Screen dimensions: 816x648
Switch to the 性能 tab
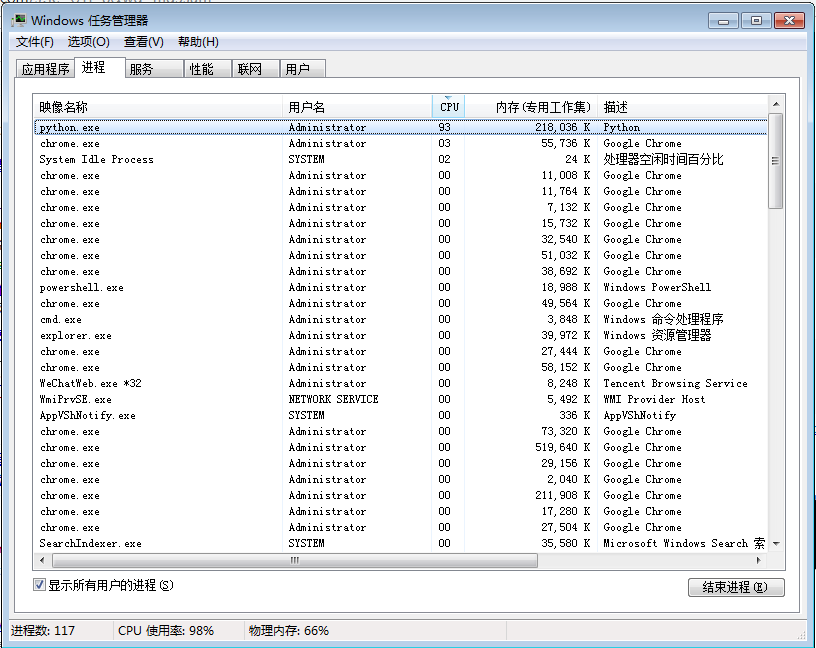[x=208, y=69]
